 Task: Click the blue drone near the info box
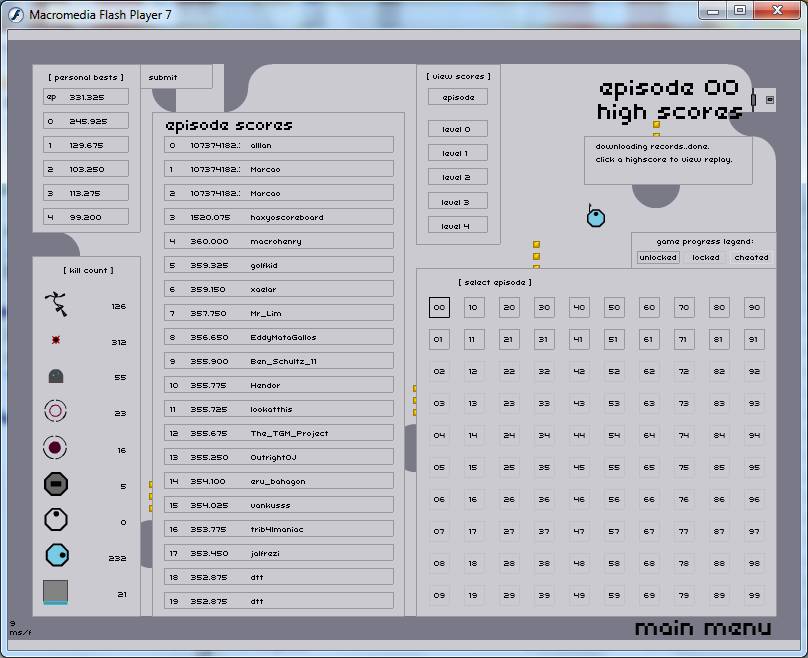[595, 217]
